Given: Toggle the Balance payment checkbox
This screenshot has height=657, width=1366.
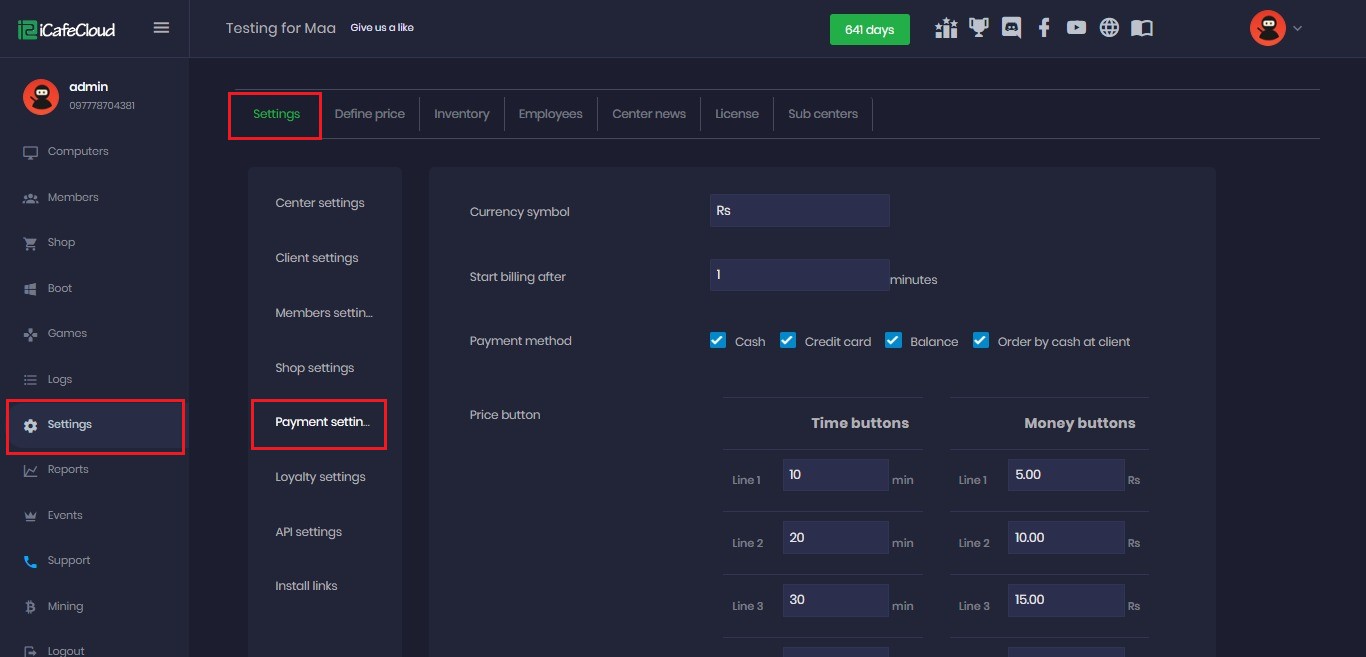Looking at the screenshot, I should (893, 340).
